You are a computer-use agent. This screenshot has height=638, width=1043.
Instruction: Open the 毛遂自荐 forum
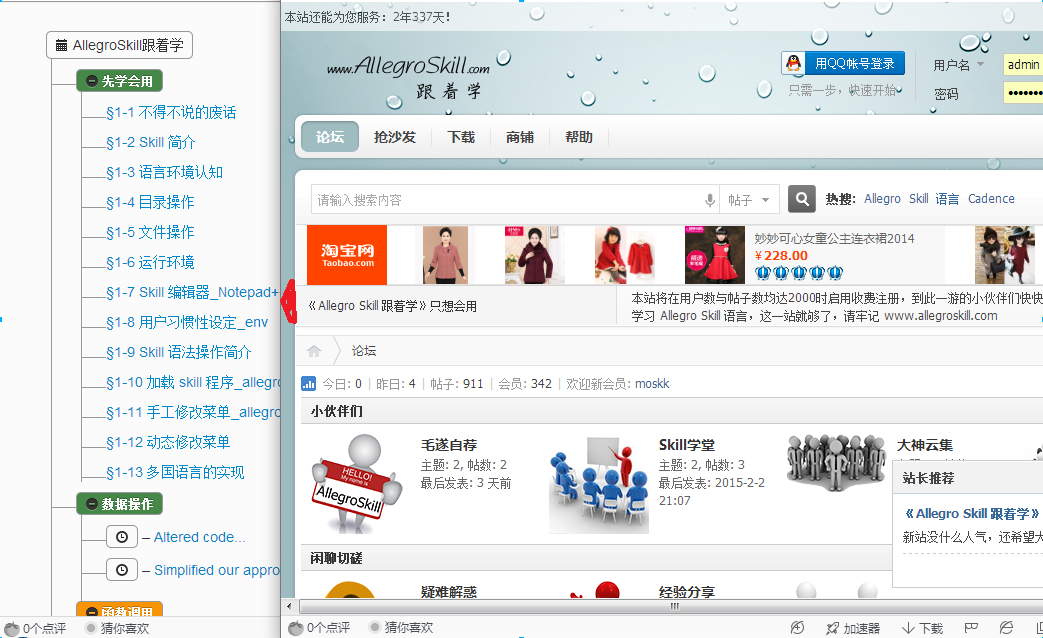[449, 445]
